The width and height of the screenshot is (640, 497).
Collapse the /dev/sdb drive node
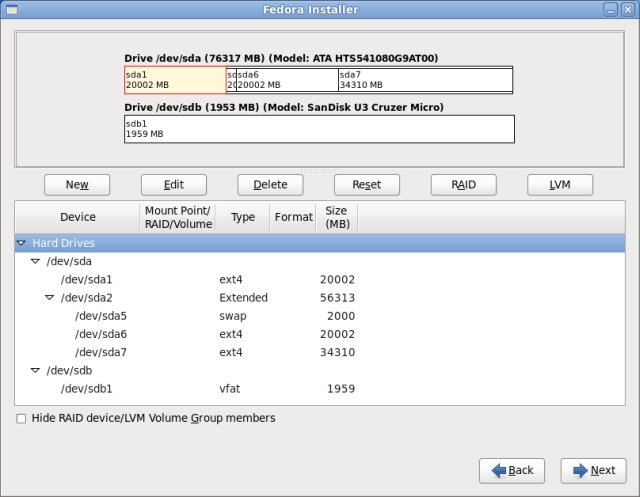click(x=36, y=370)
